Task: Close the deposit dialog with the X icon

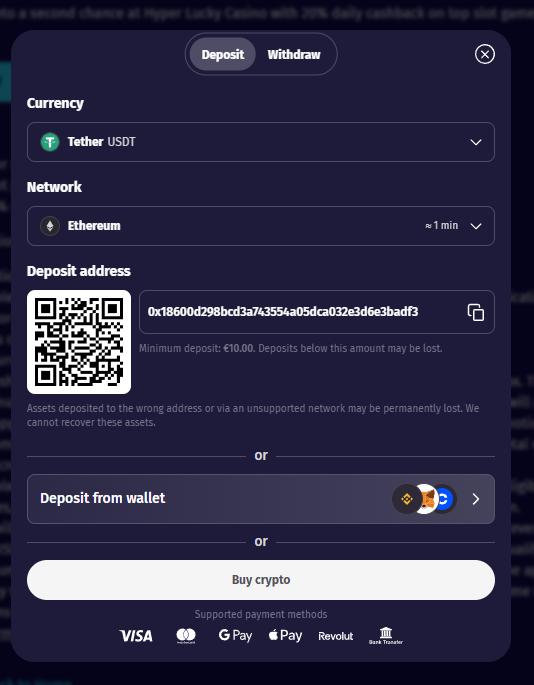Action: [485, 54]
